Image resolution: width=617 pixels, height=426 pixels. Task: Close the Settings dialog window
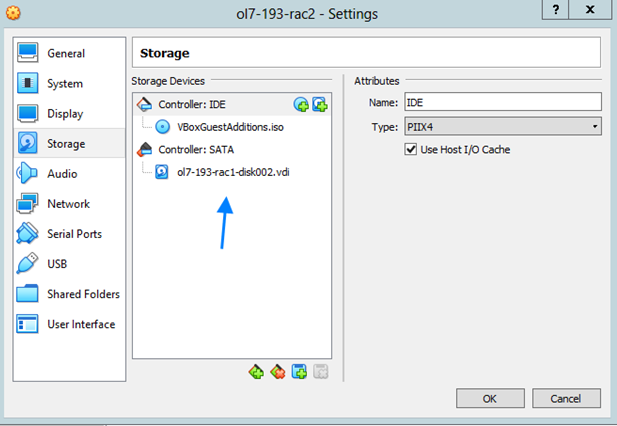click(590, 9)
